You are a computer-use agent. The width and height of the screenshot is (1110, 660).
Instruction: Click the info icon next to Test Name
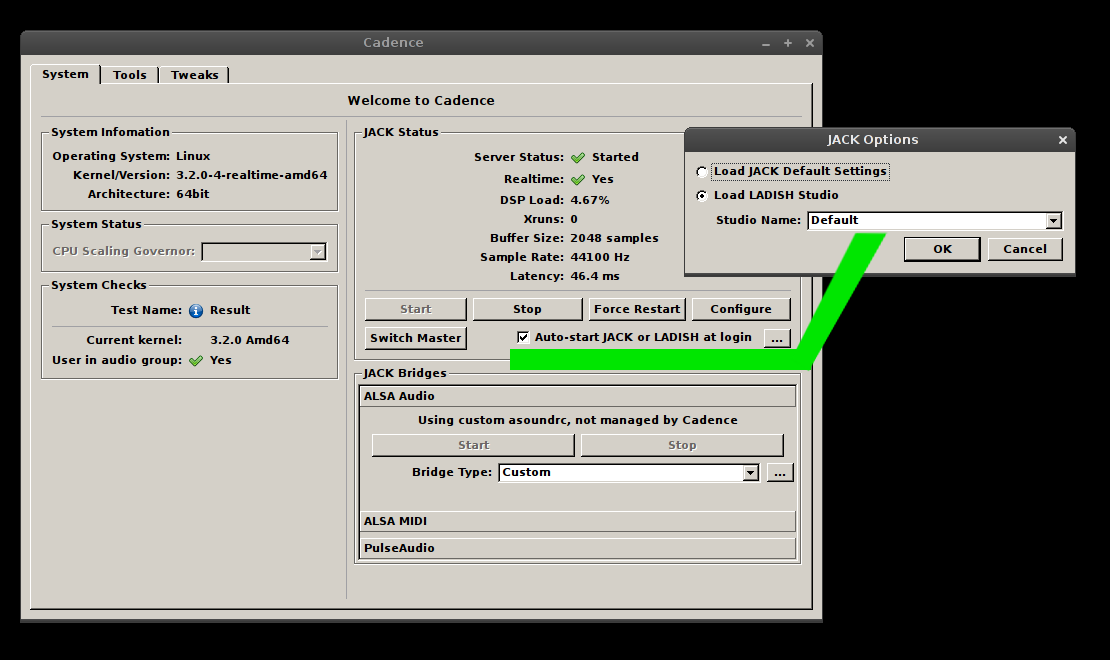click(x=196, y=311)
